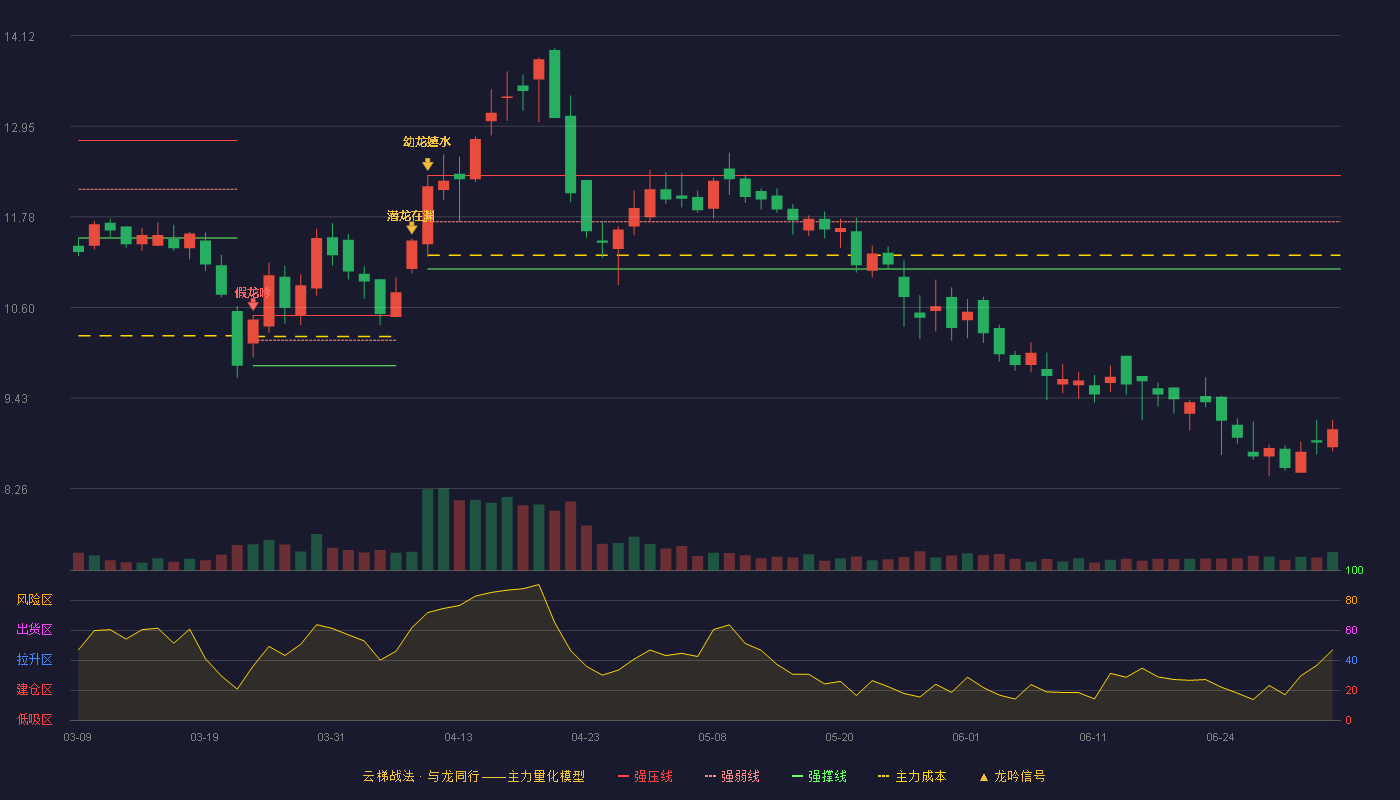Click the 03-31 date label
The width and height of the screenshot is (1400, 800).
[x=331, y=737]
